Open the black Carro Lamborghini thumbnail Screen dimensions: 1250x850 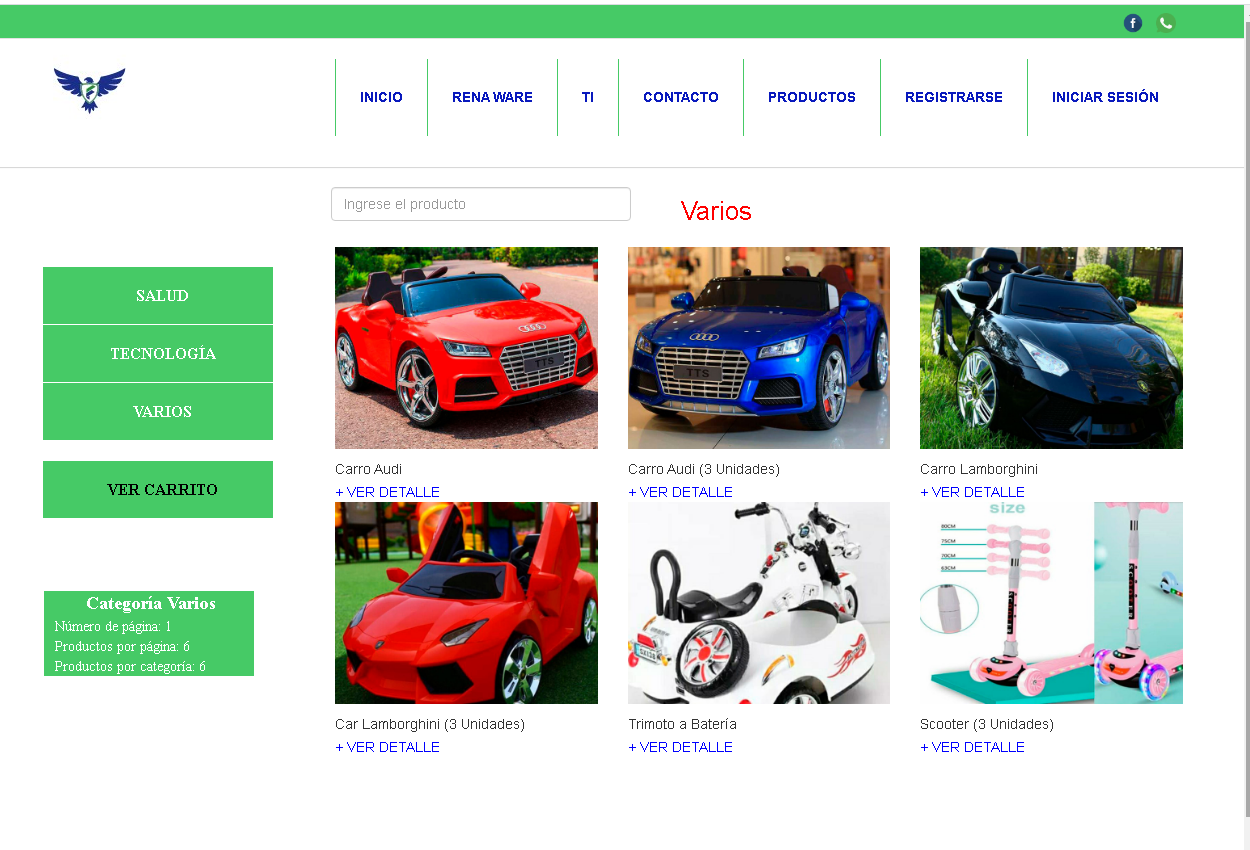tap(1051, 348)
